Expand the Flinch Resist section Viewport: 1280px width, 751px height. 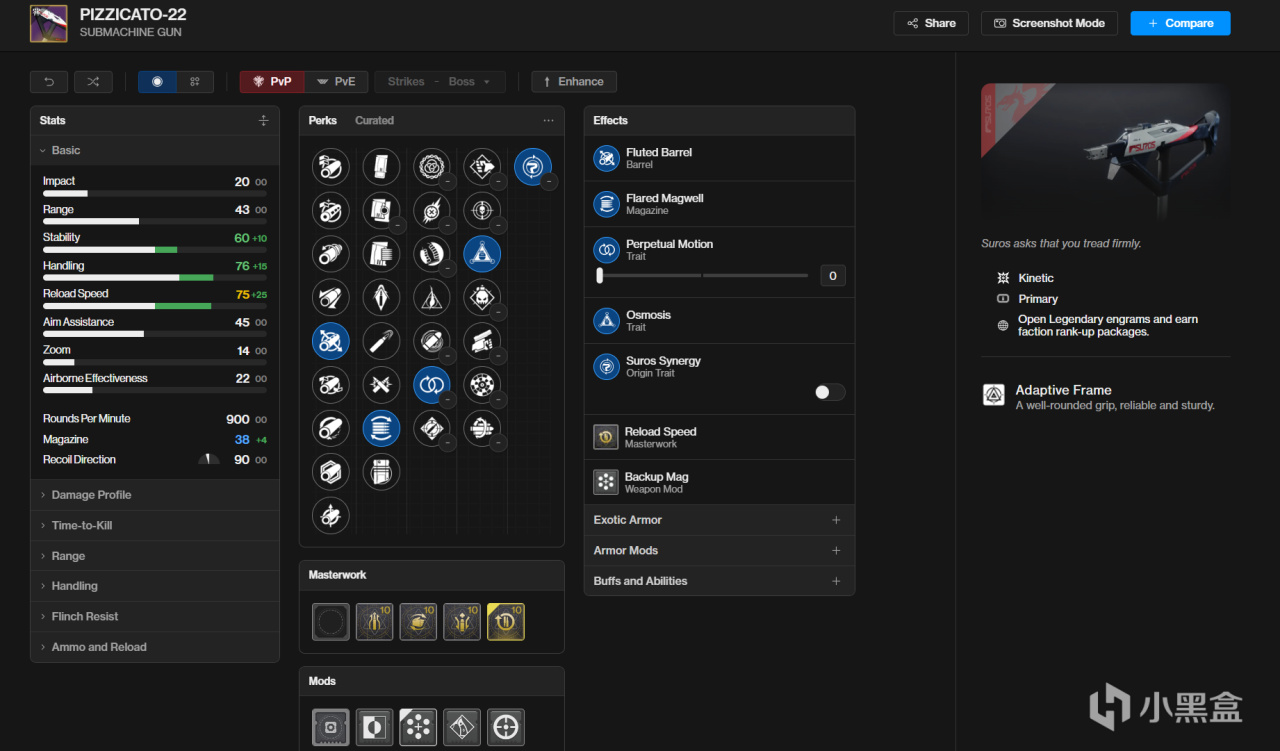155,617
